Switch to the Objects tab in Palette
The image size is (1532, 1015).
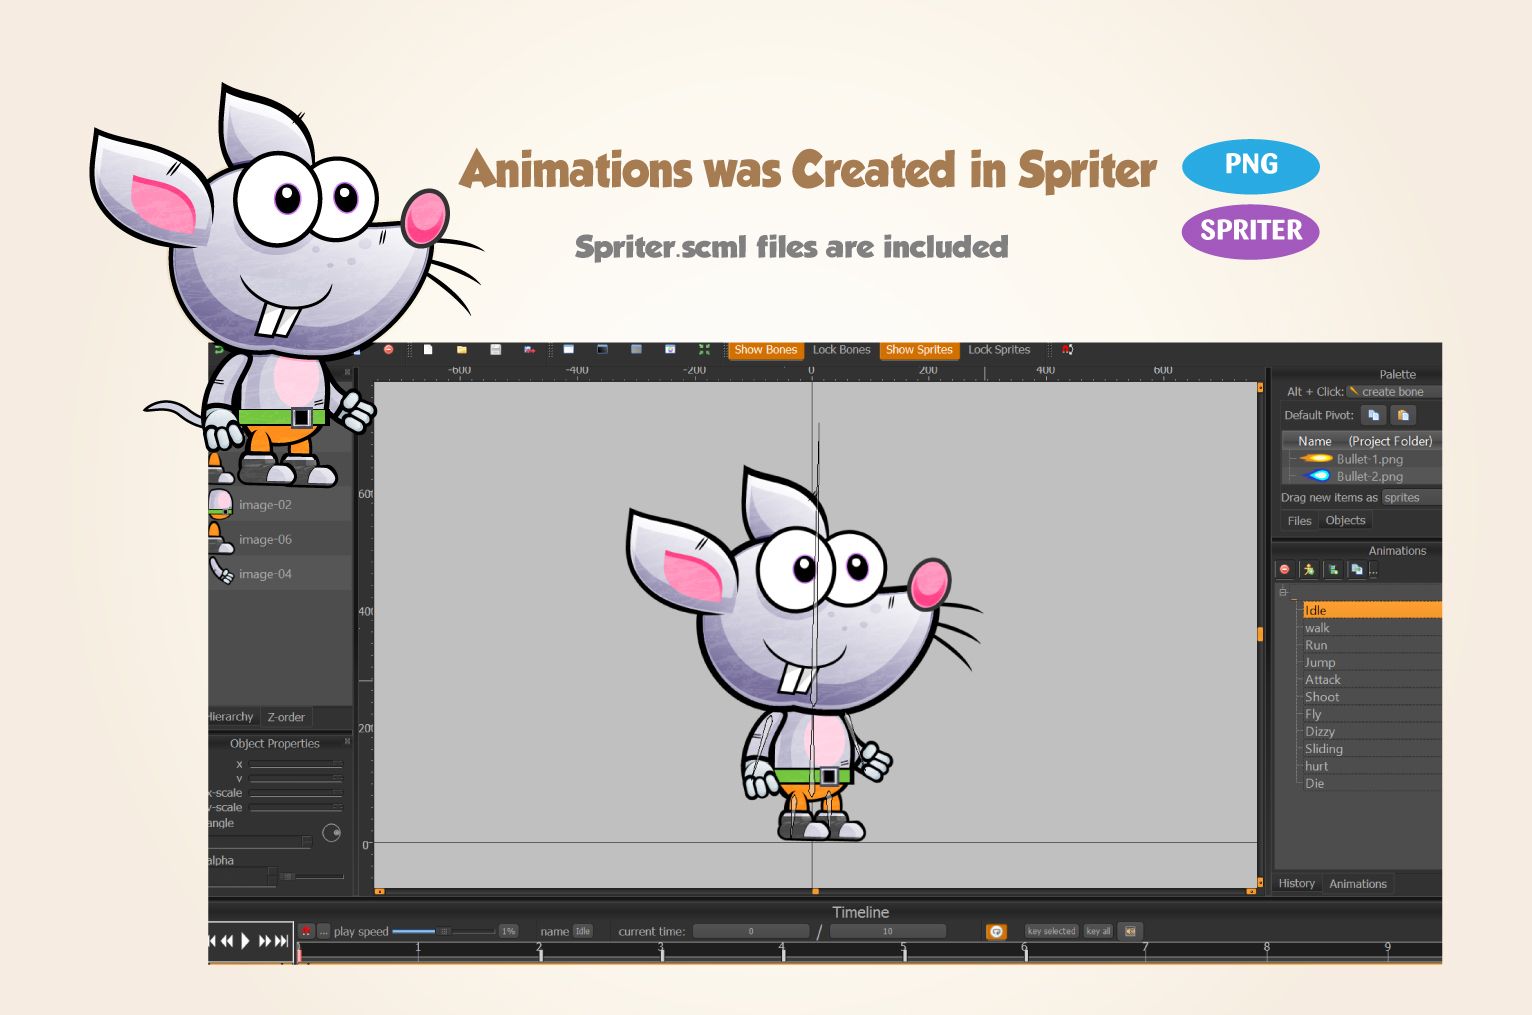pos(1345,521)
